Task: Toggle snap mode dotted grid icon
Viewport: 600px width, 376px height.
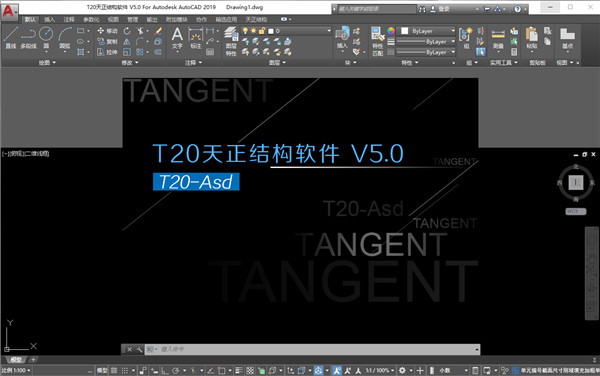Action: (125, 370)
